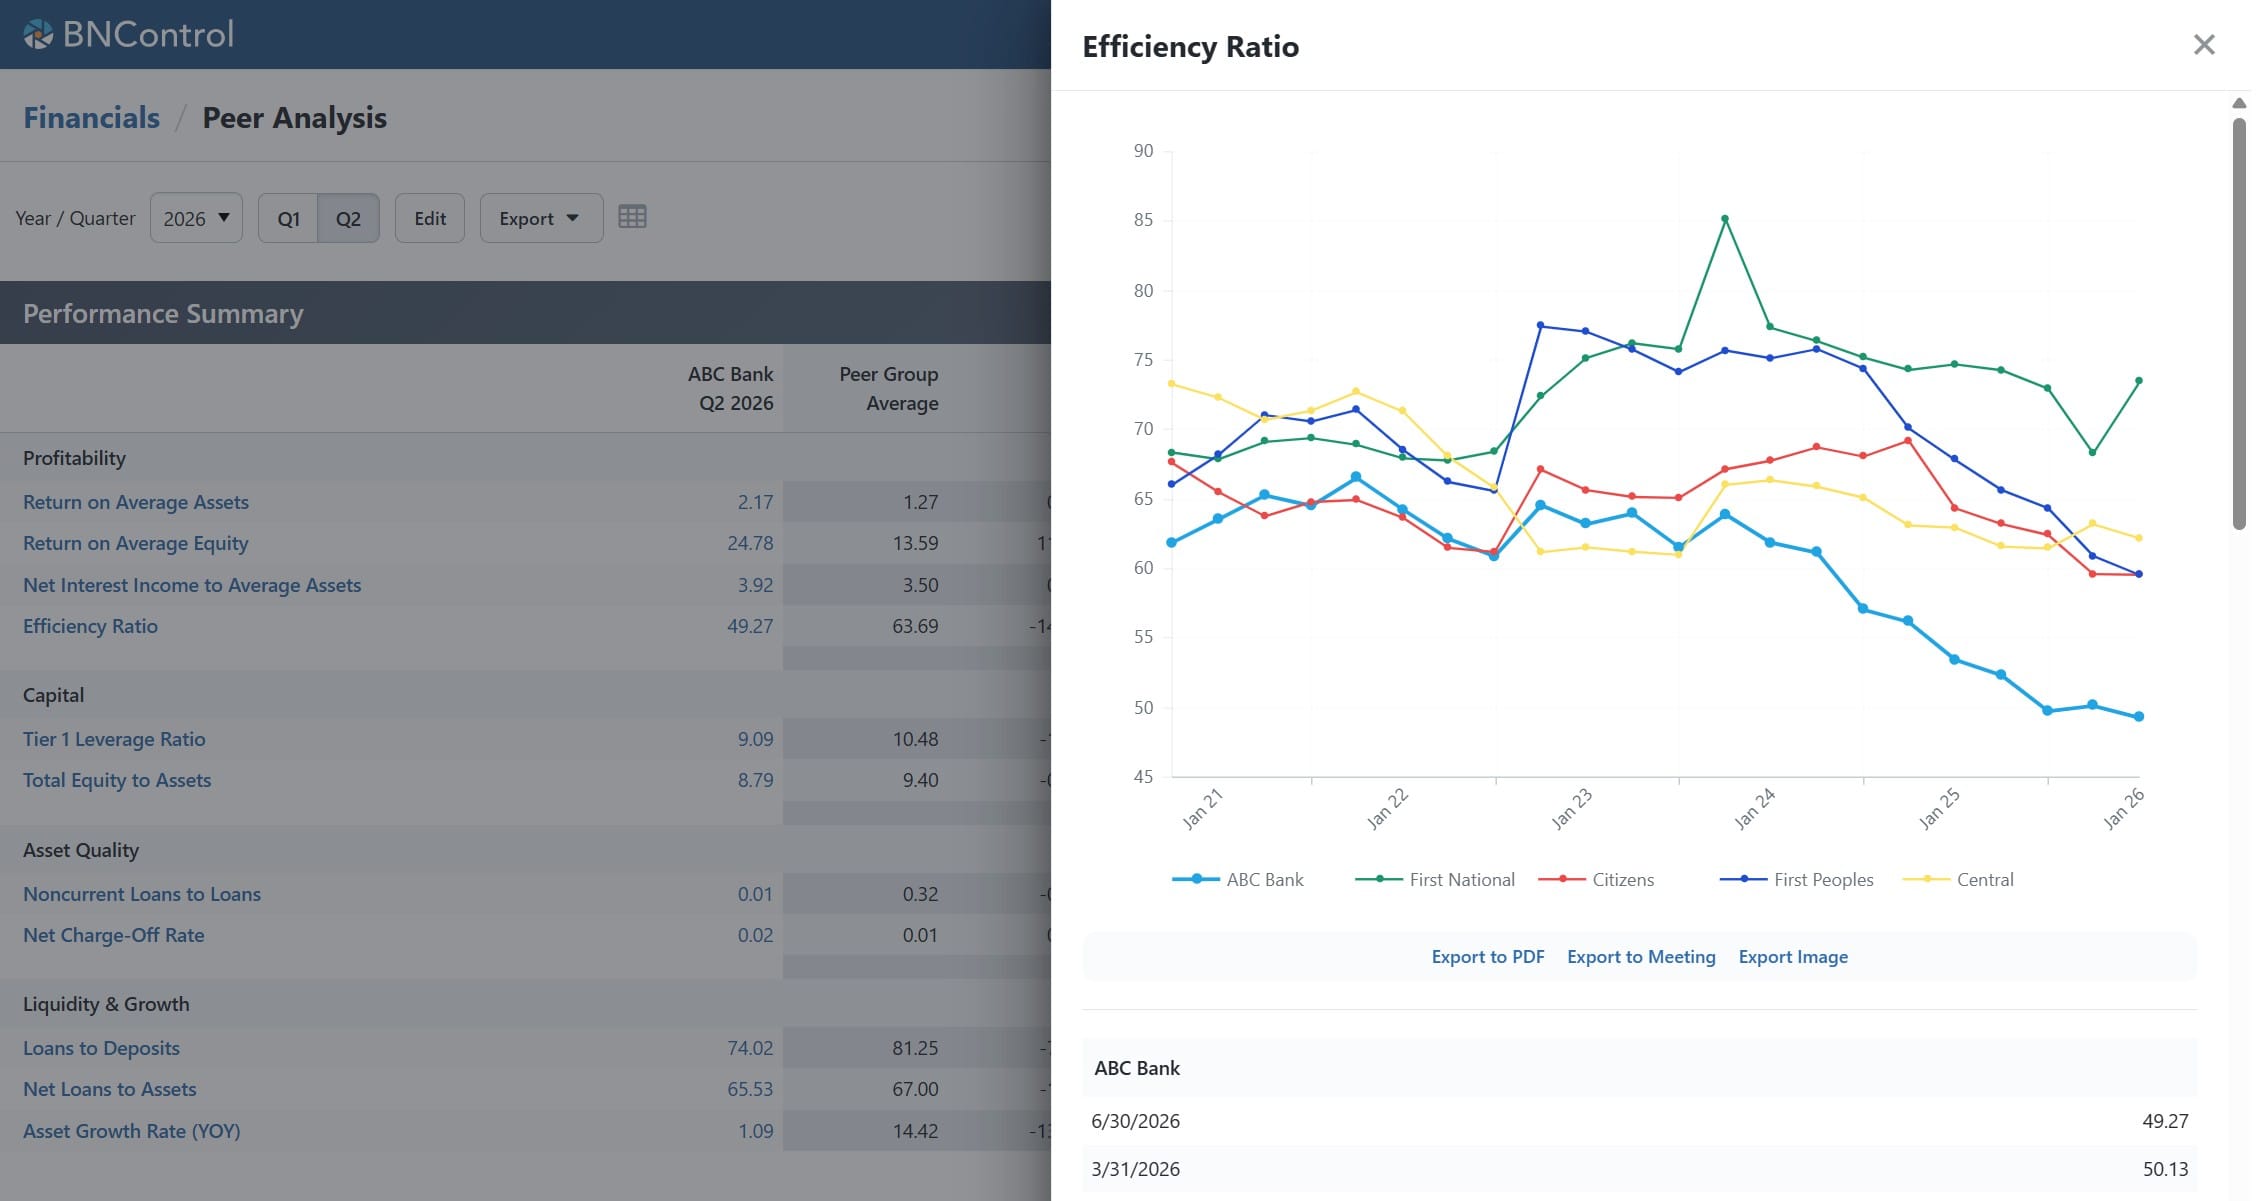
Task: Open Noncurrent Loans to Loans metric
Action: coord(142,894)
